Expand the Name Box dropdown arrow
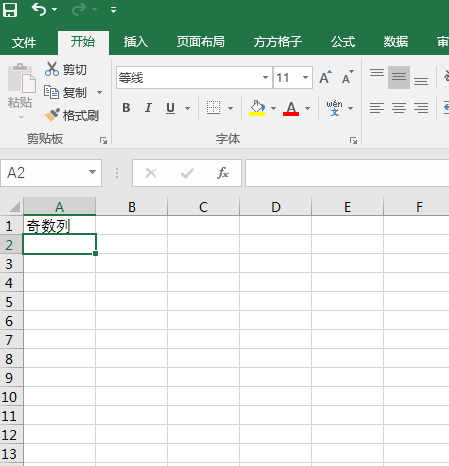 click(x=92, y=172)
